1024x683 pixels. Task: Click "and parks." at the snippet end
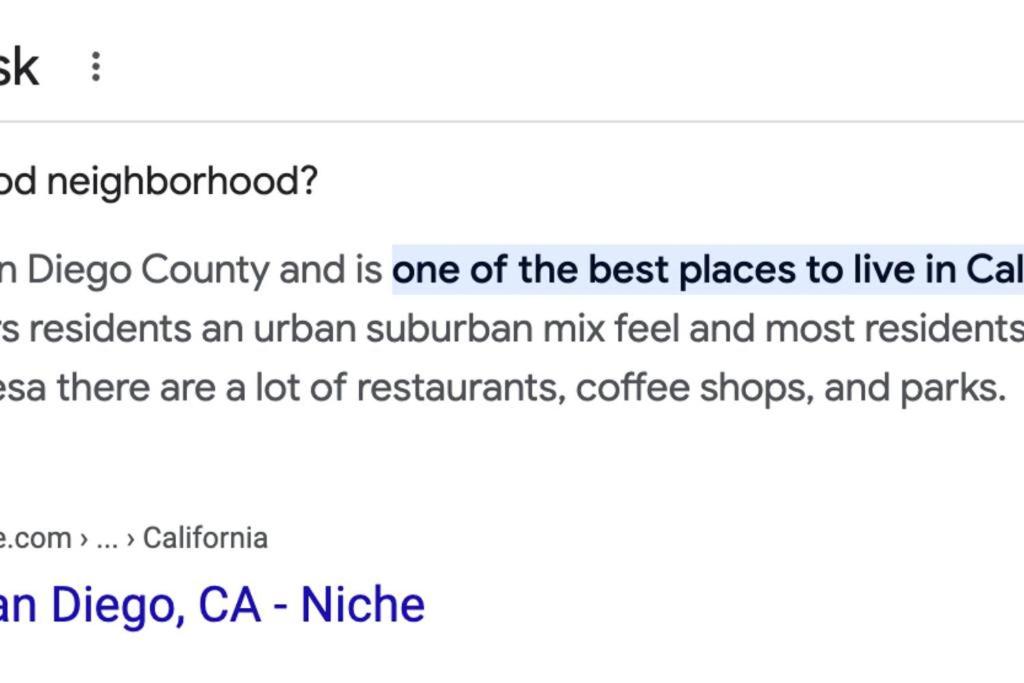pyautogui.click(x=915, y=389)
